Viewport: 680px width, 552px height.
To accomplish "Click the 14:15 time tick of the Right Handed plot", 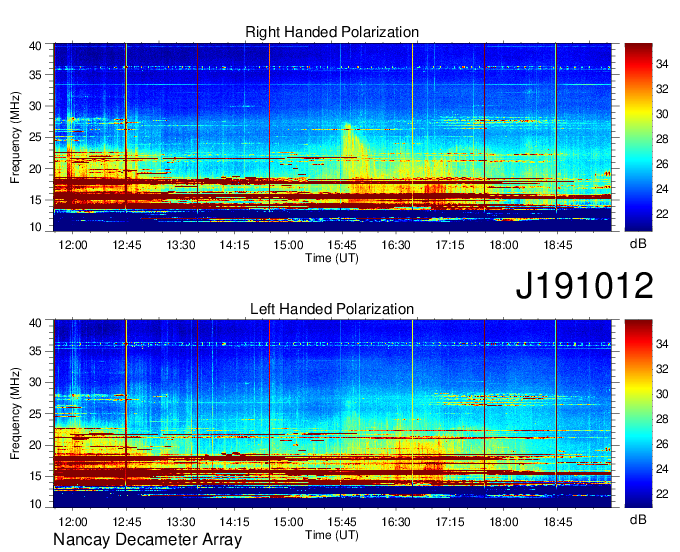I will click(x=235, y=245).
